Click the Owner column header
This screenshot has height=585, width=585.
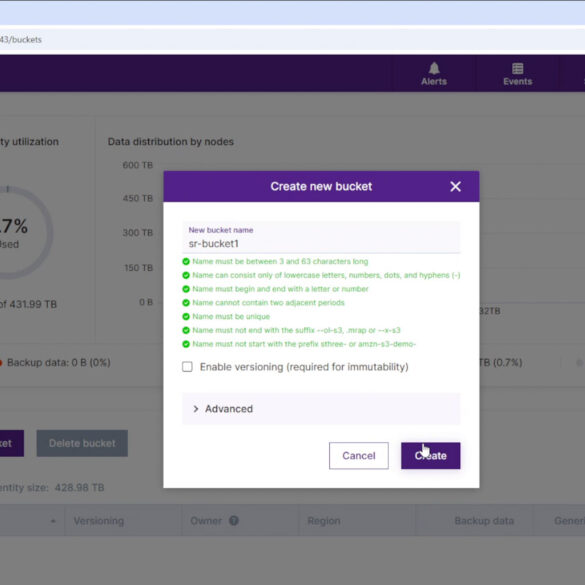(x=206, y=521)
